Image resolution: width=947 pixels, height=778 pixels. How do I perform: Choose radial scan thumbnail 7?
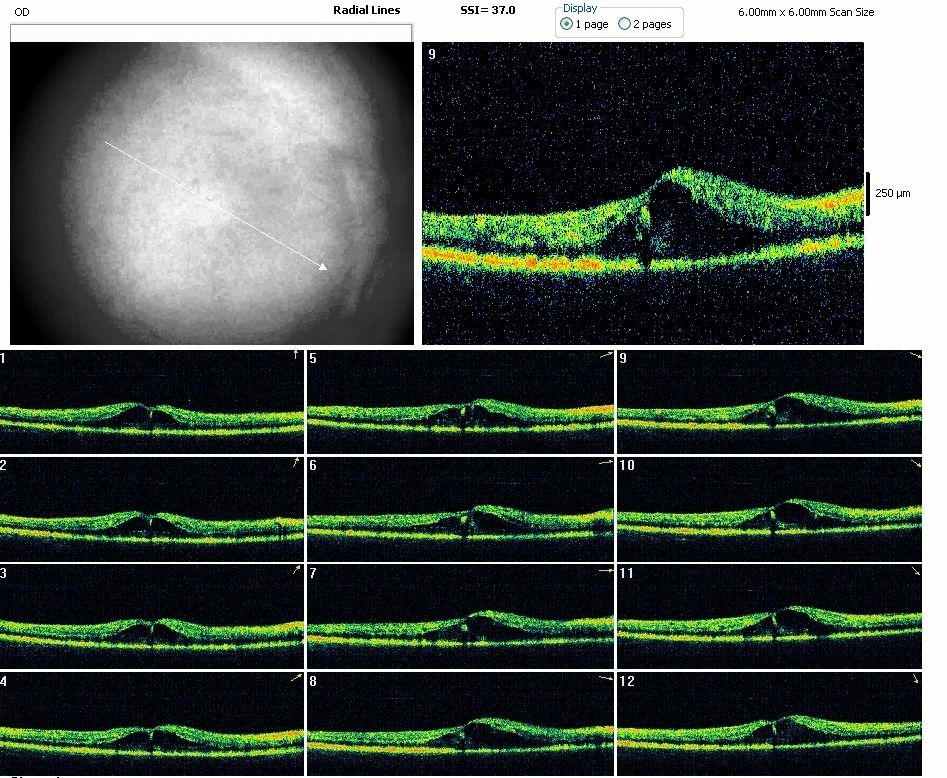[x=460, y=616]
